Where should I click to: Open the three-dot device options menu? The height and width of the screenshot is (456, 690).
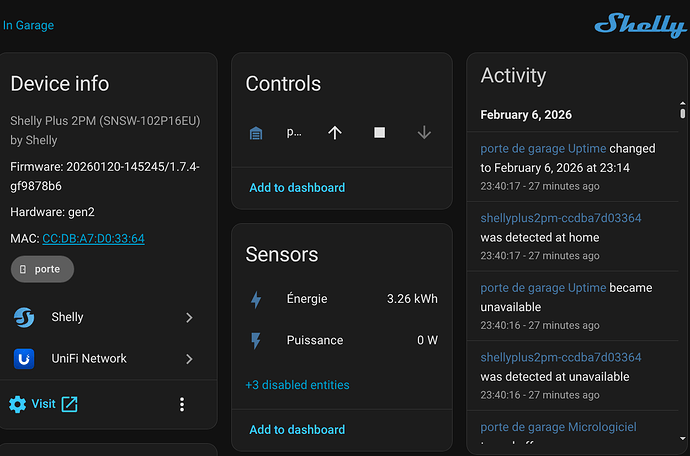tap(182, 404)
